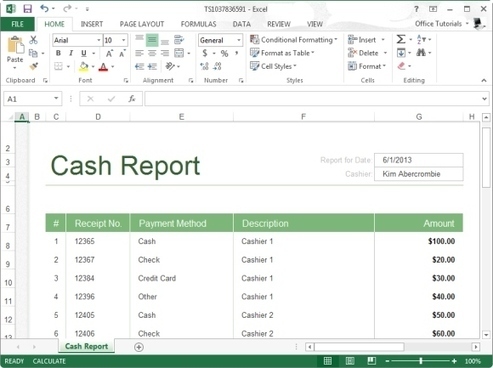Click the Percent Style icon
The height and width of the screenshot is (368, 493).
tap(224, 53)
